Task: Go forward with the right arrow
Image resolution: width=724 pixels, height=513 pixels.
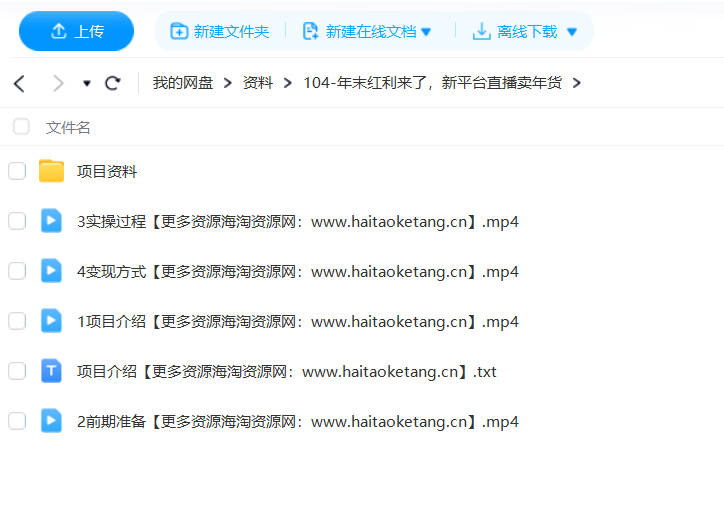Action: pyautogui.click(x=58, y=84)
